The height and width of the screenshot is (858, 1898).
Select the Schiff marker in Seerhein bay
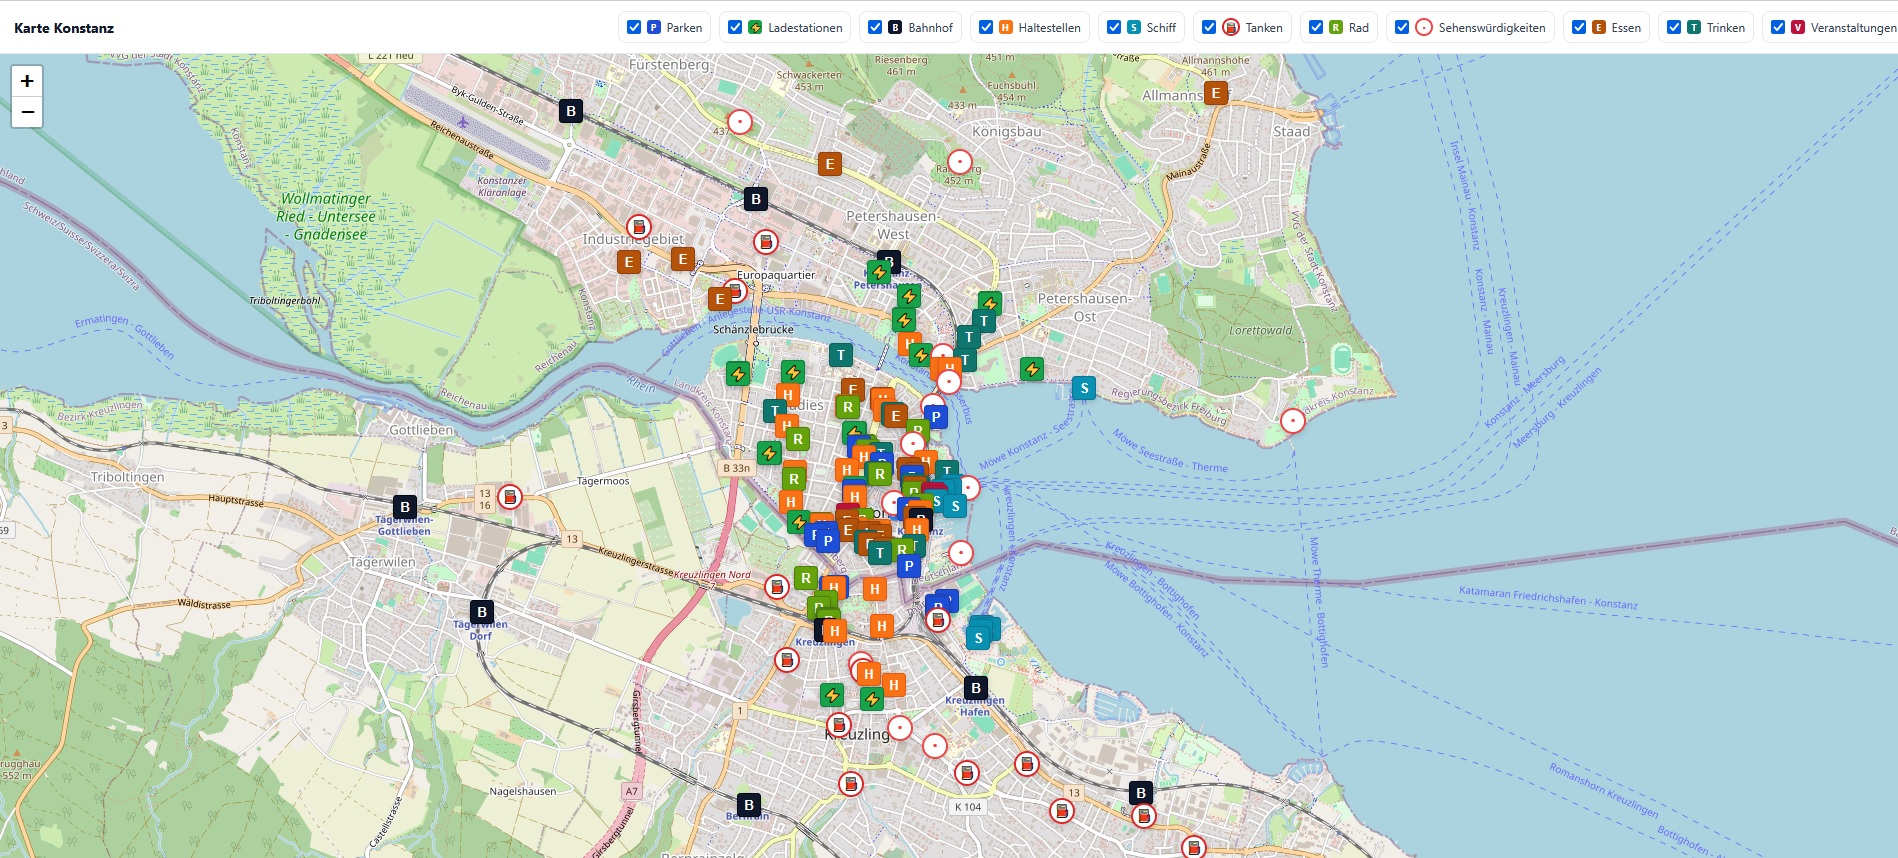pyautogui.click(x=1084, y=388)
